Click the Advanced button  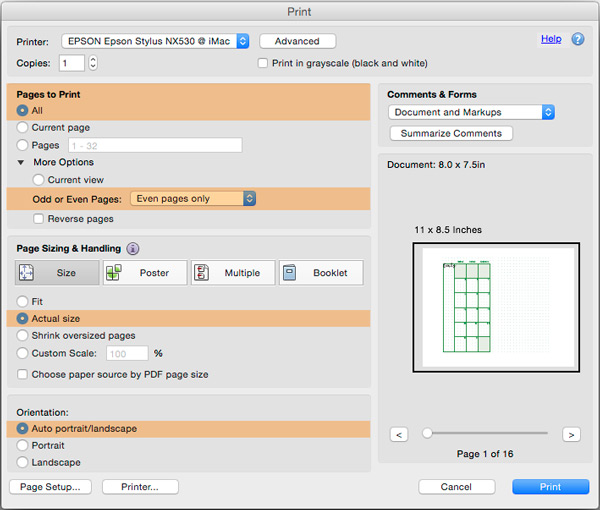[x=297, y=41]
